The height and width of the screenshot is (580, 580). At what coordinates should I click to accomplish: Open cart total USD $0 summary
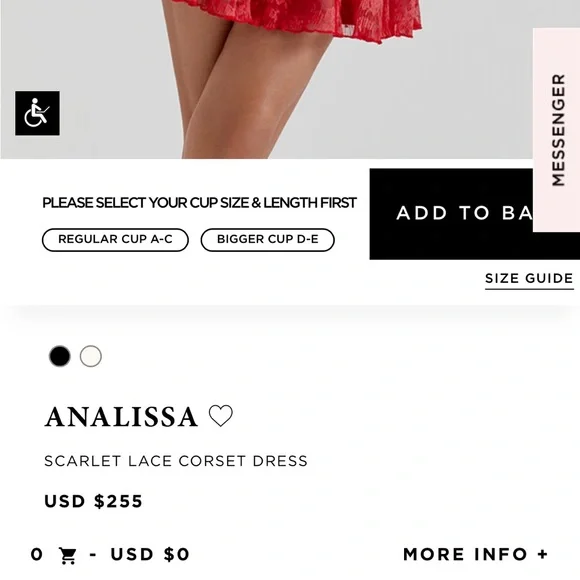pos(150,554)
